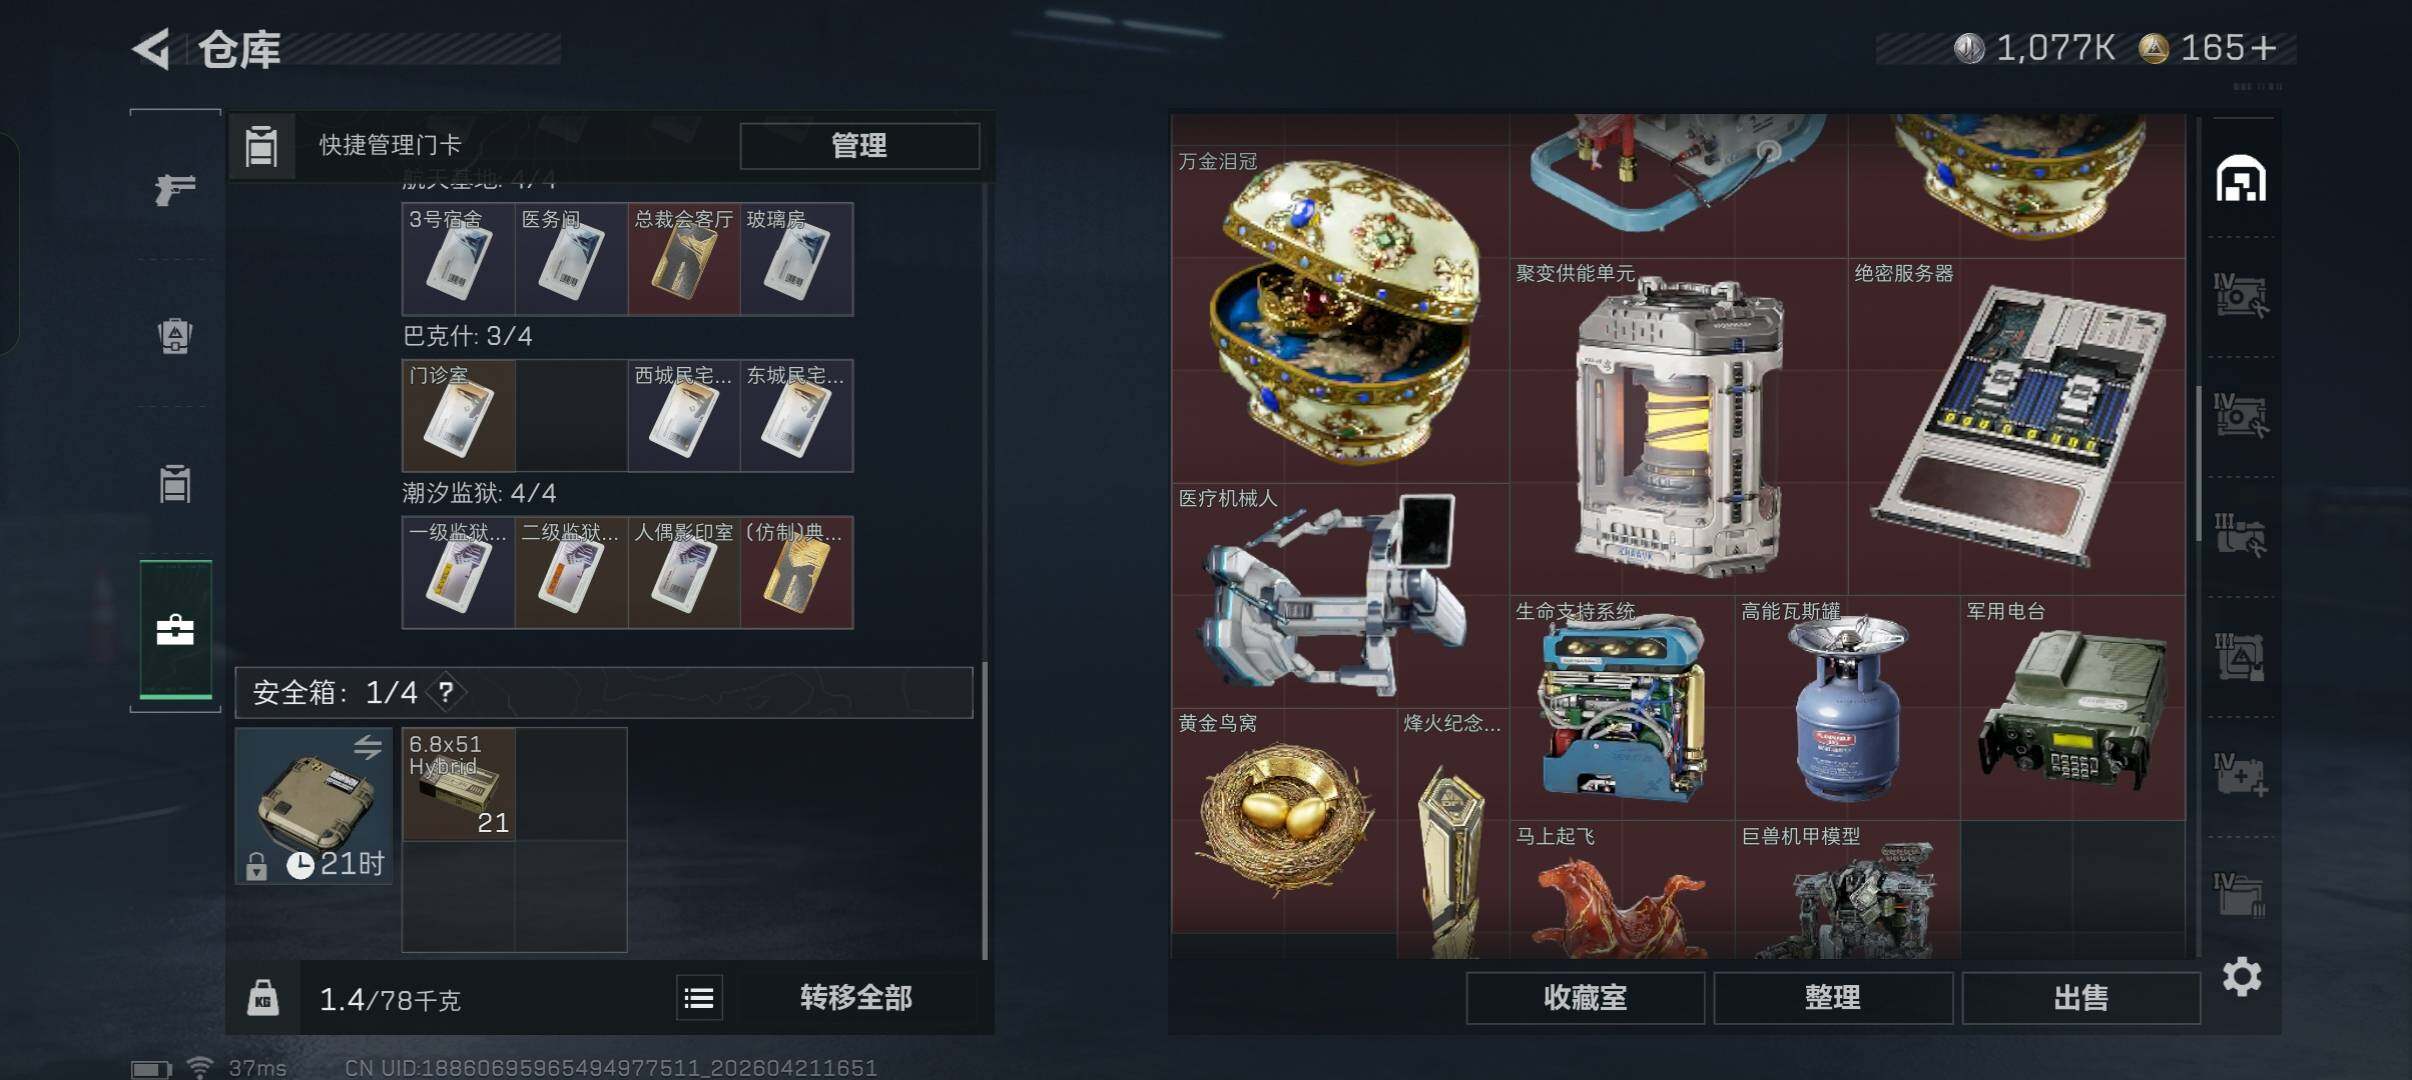2412x1080 pixels.
Task: Go back using the warehouse back arrow
Action: (x=152, y=49)
